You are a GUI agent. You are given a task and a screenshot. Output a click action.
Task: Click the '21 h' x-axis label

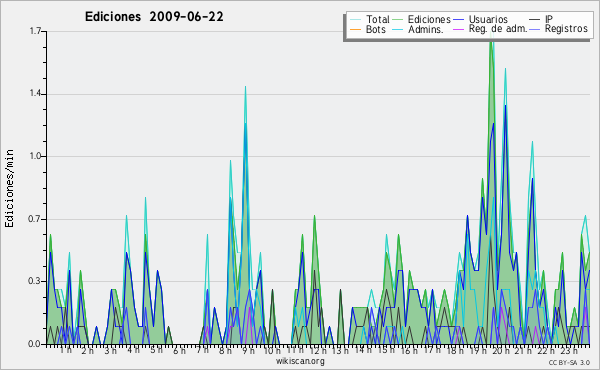click(x=523, y=351)
